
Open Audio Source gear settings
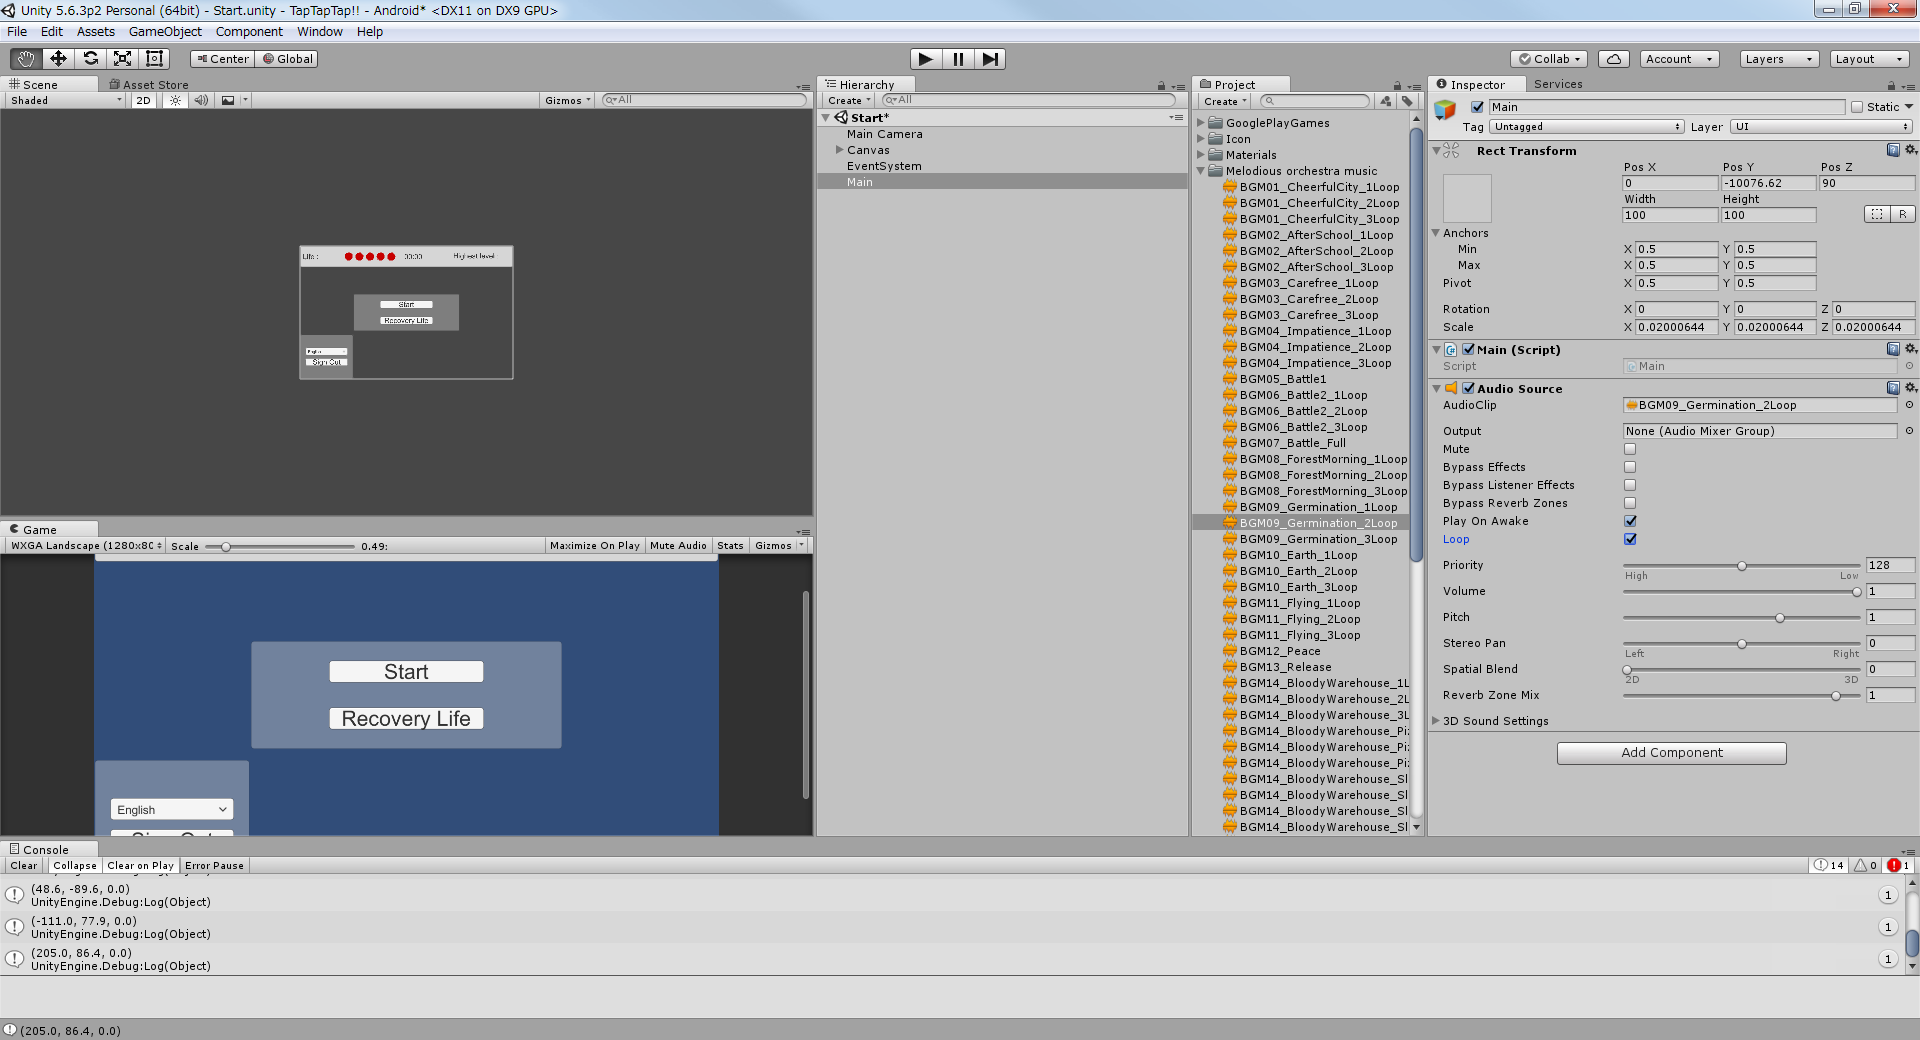[x=1911, y=388]
